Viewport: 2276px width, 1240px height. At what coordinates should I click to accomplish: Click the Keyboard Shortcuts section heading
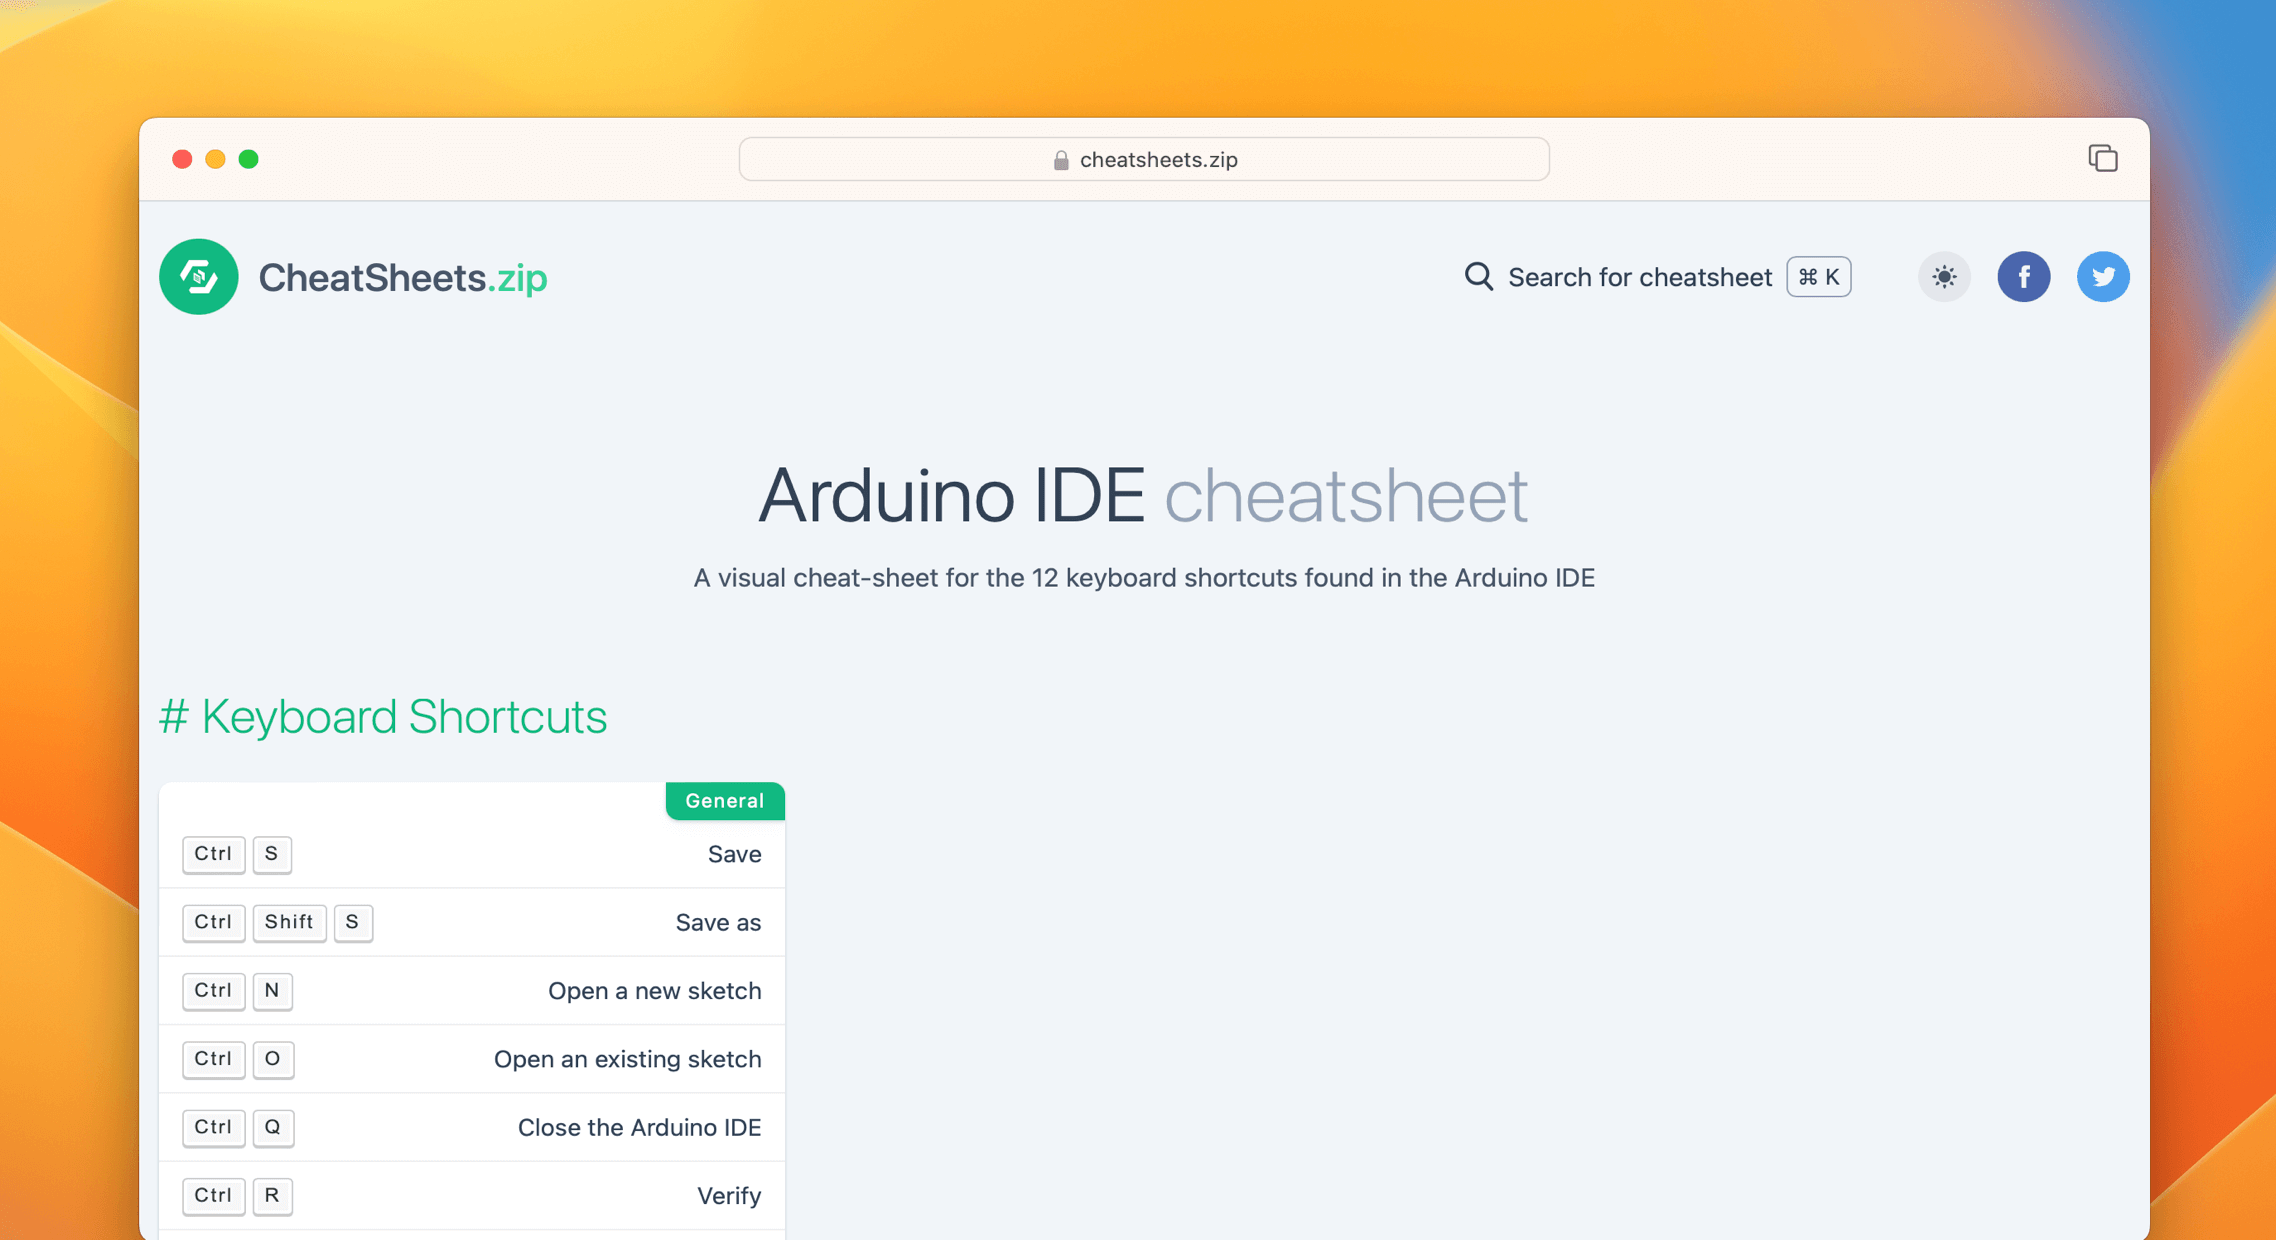[384, 716]
